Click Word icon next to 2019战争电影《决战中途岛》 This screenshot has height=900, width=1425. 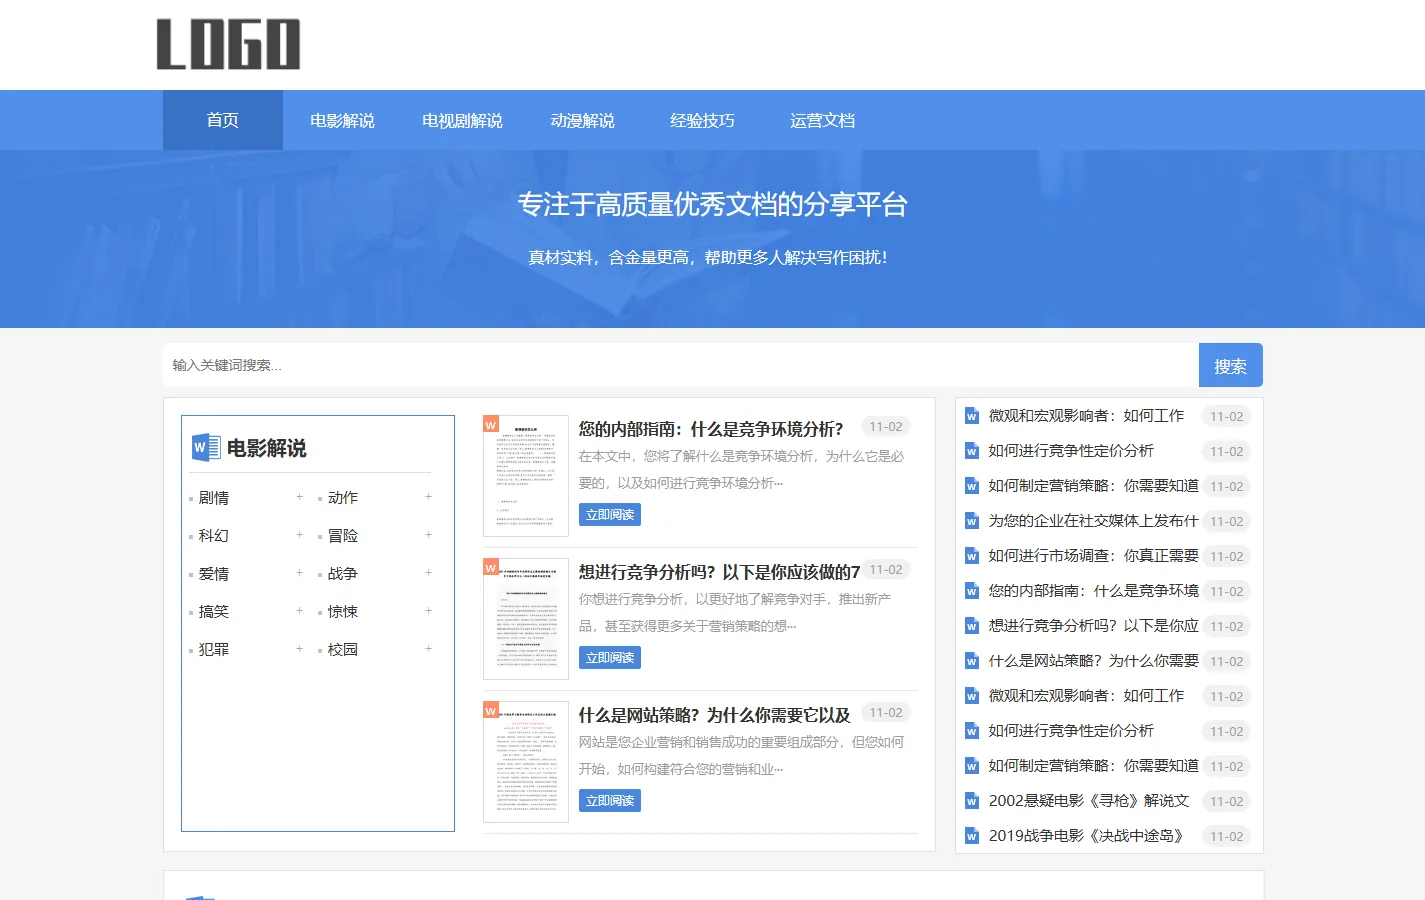point(971,836)
